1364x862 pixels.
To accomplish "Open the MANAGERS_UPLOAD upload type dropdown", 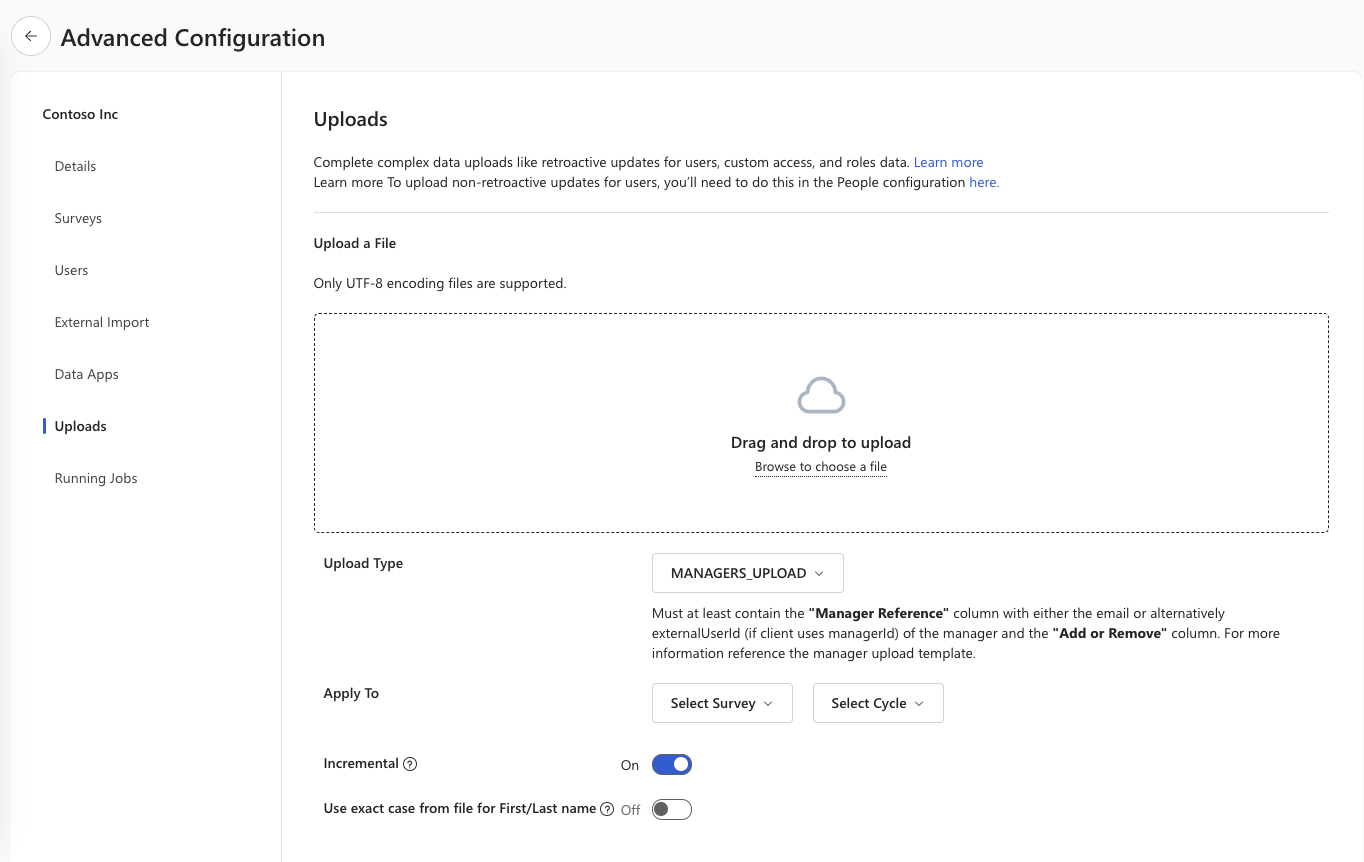I will coord(747,572).
